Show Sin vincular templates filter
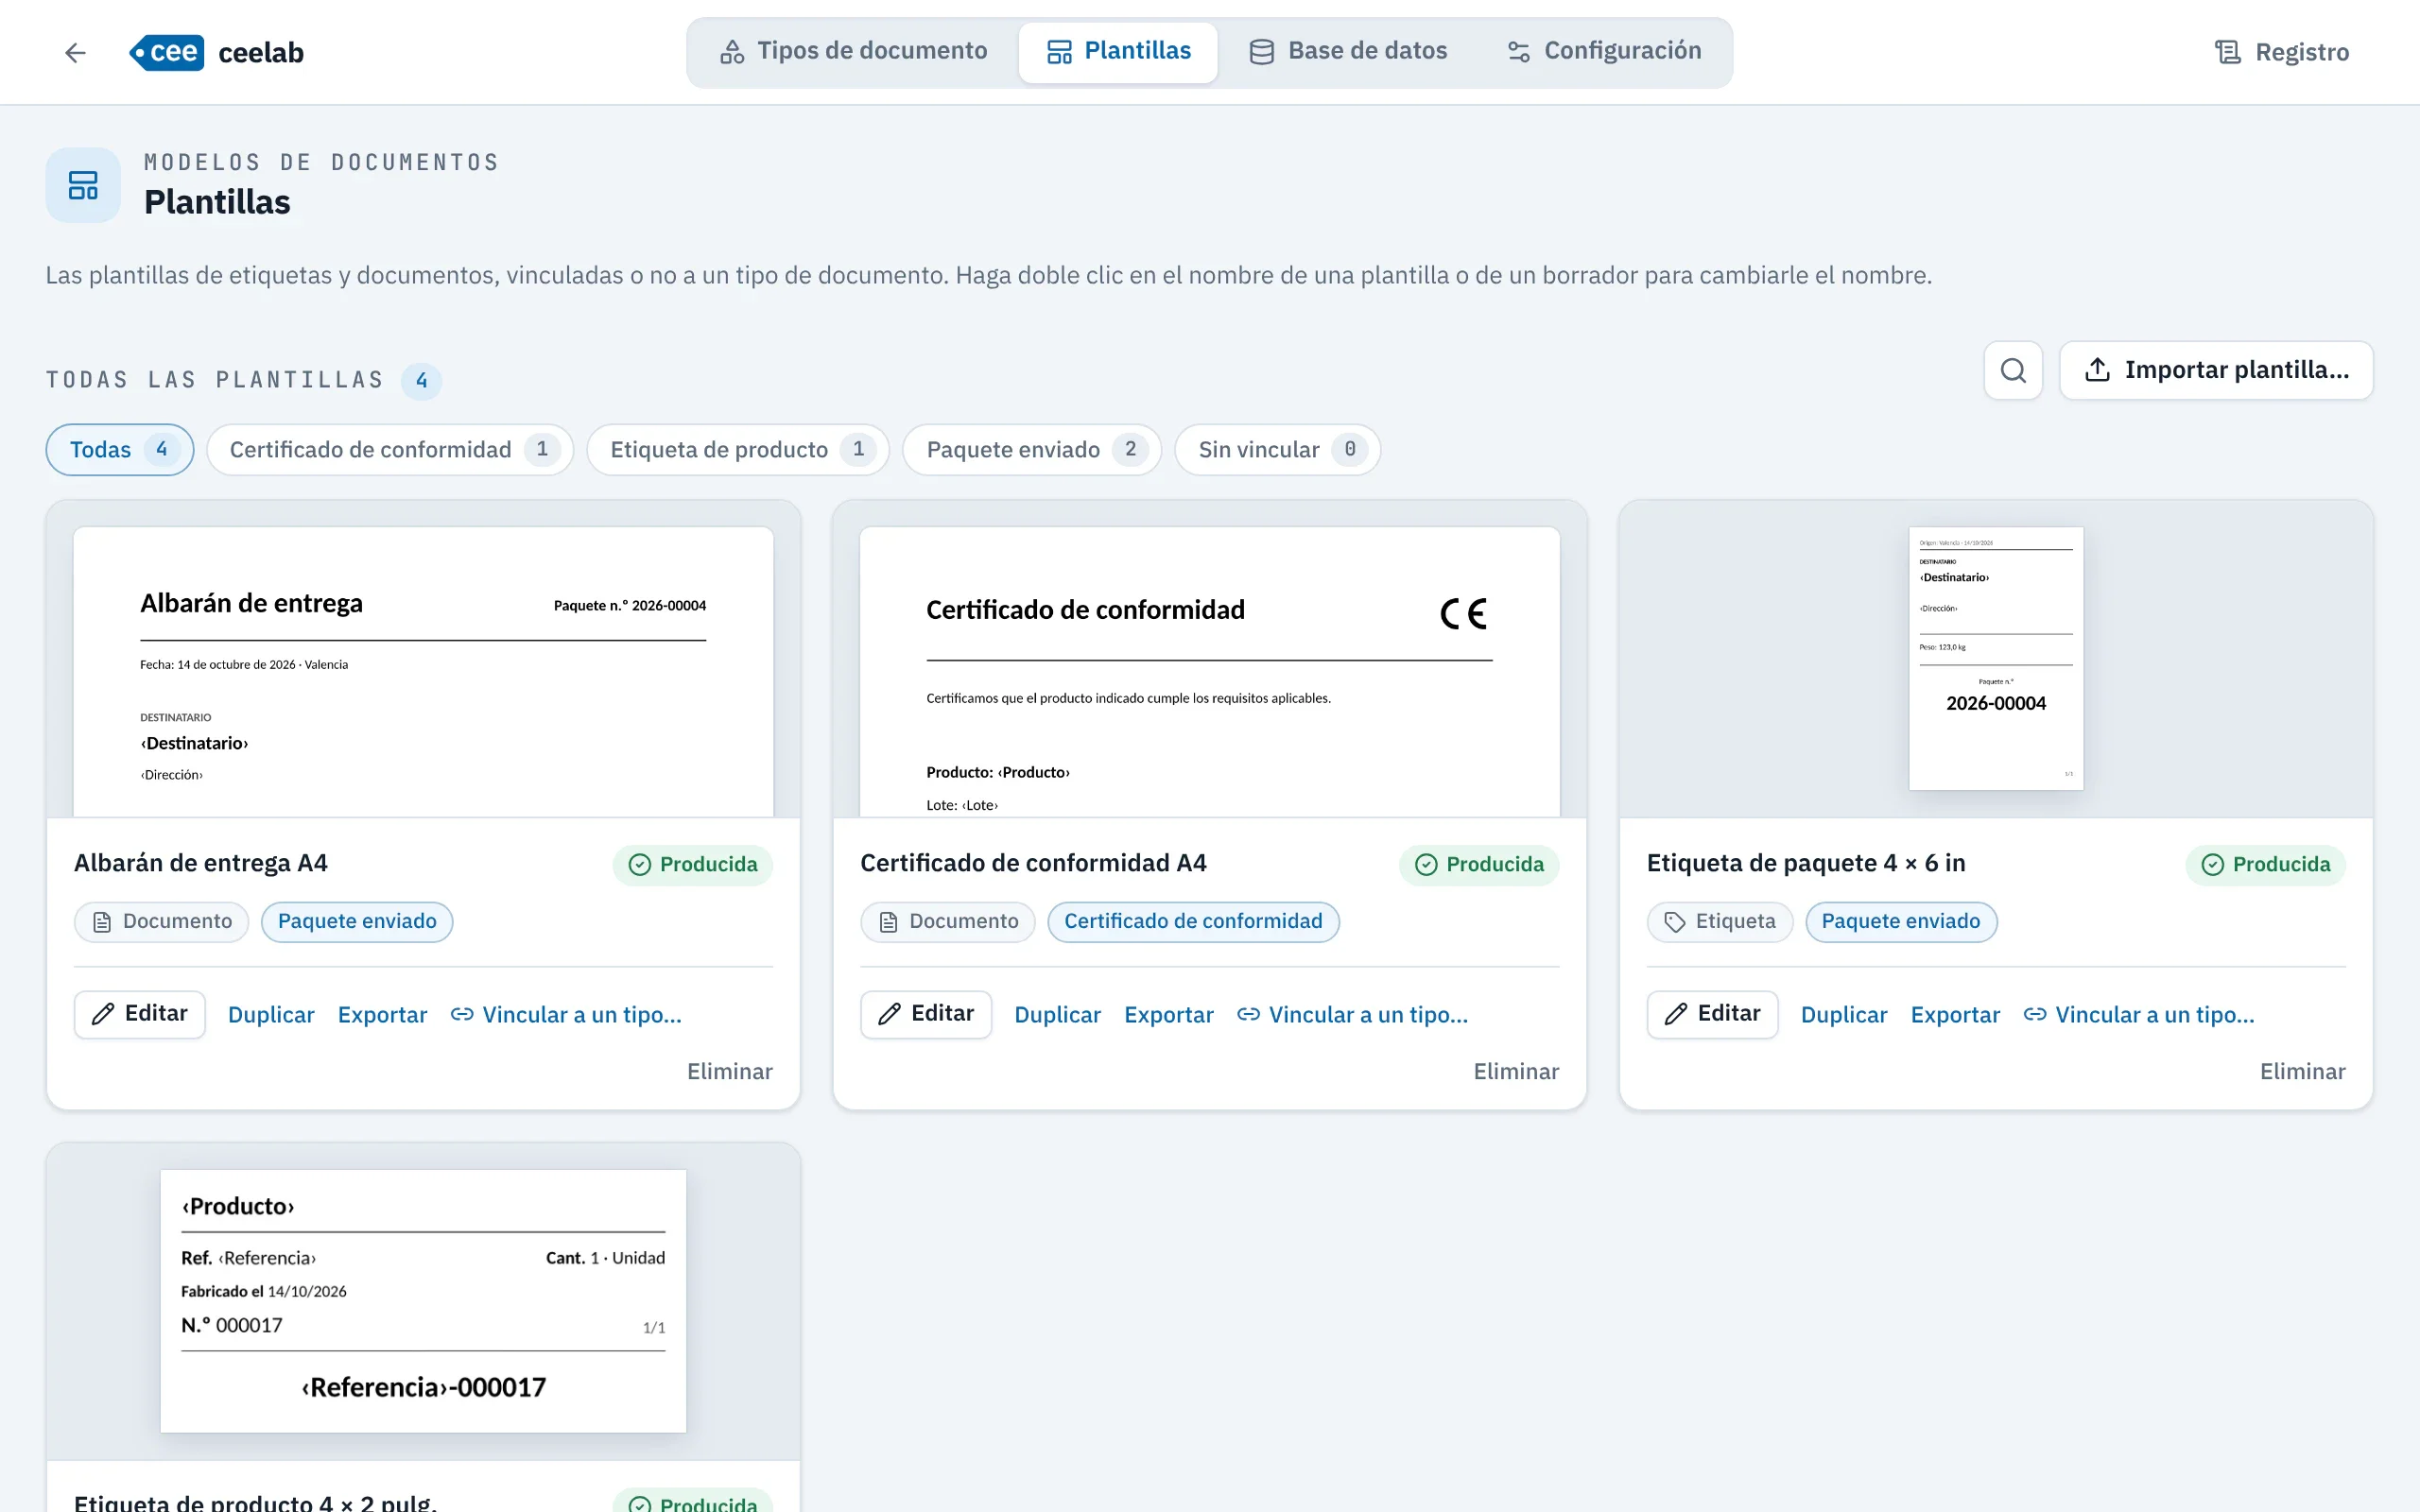This screenshot has width=2420, height=1512. coord(1278,450)
